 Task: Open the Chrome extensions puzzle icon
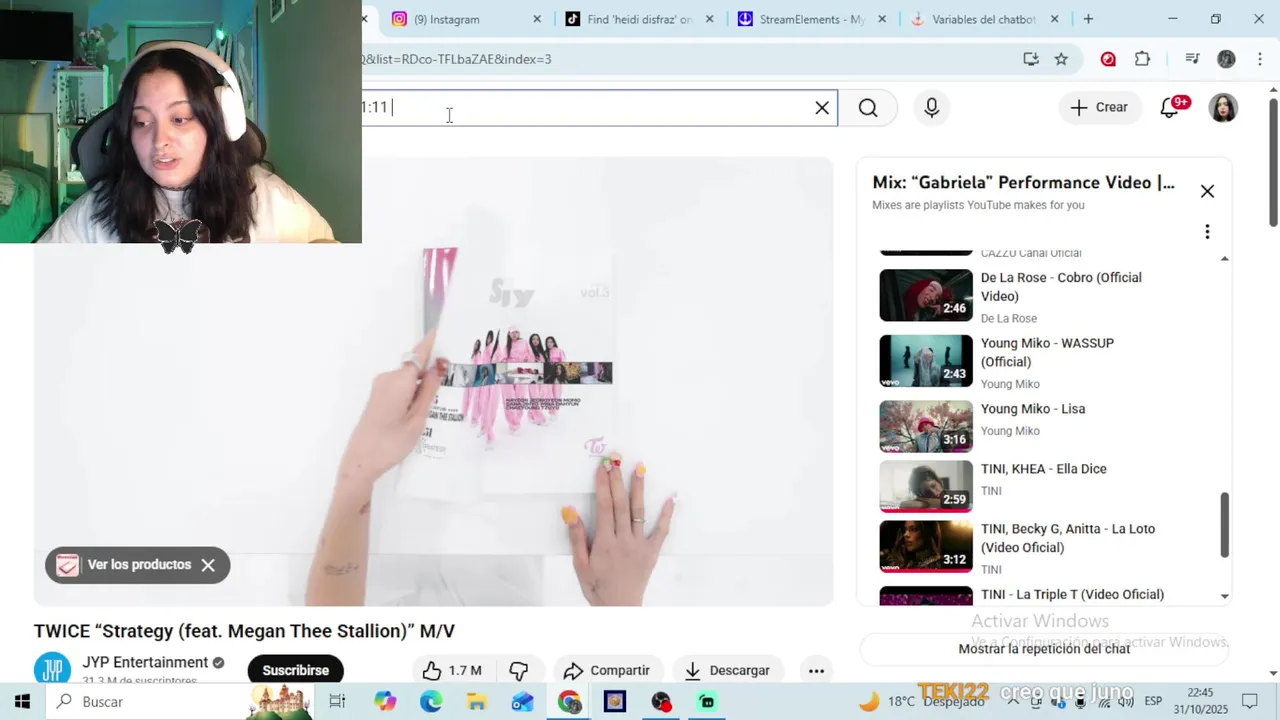tap(1143, 59)
